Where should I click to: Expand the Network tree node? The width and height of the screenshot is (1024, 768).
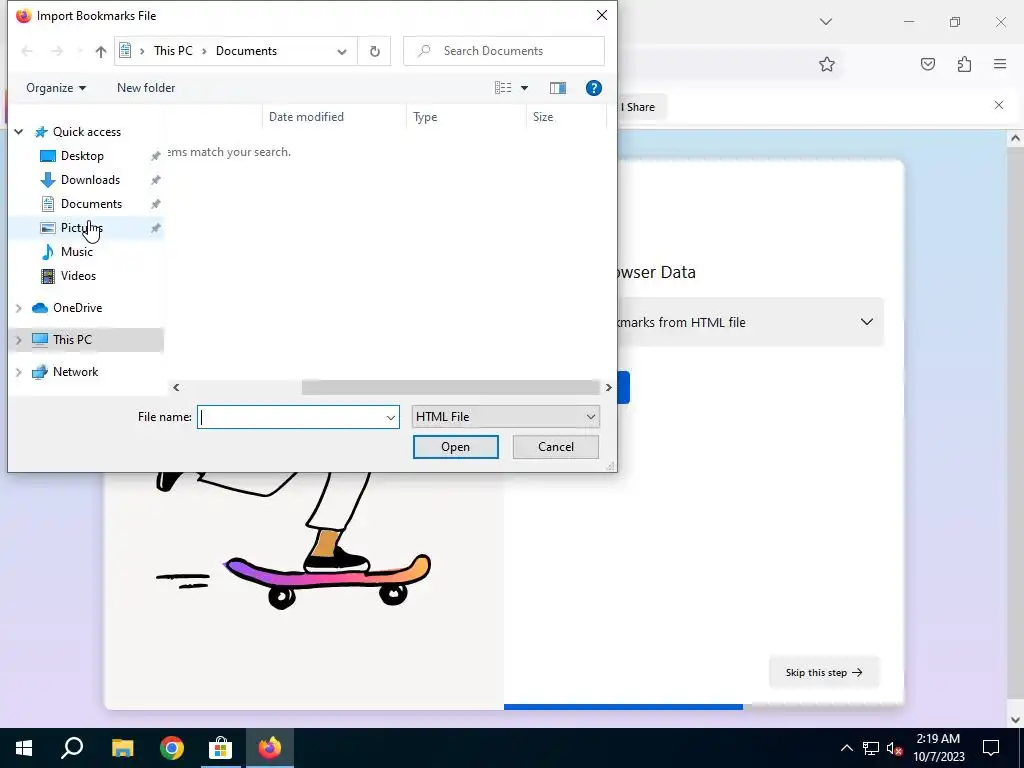point(19,372)
